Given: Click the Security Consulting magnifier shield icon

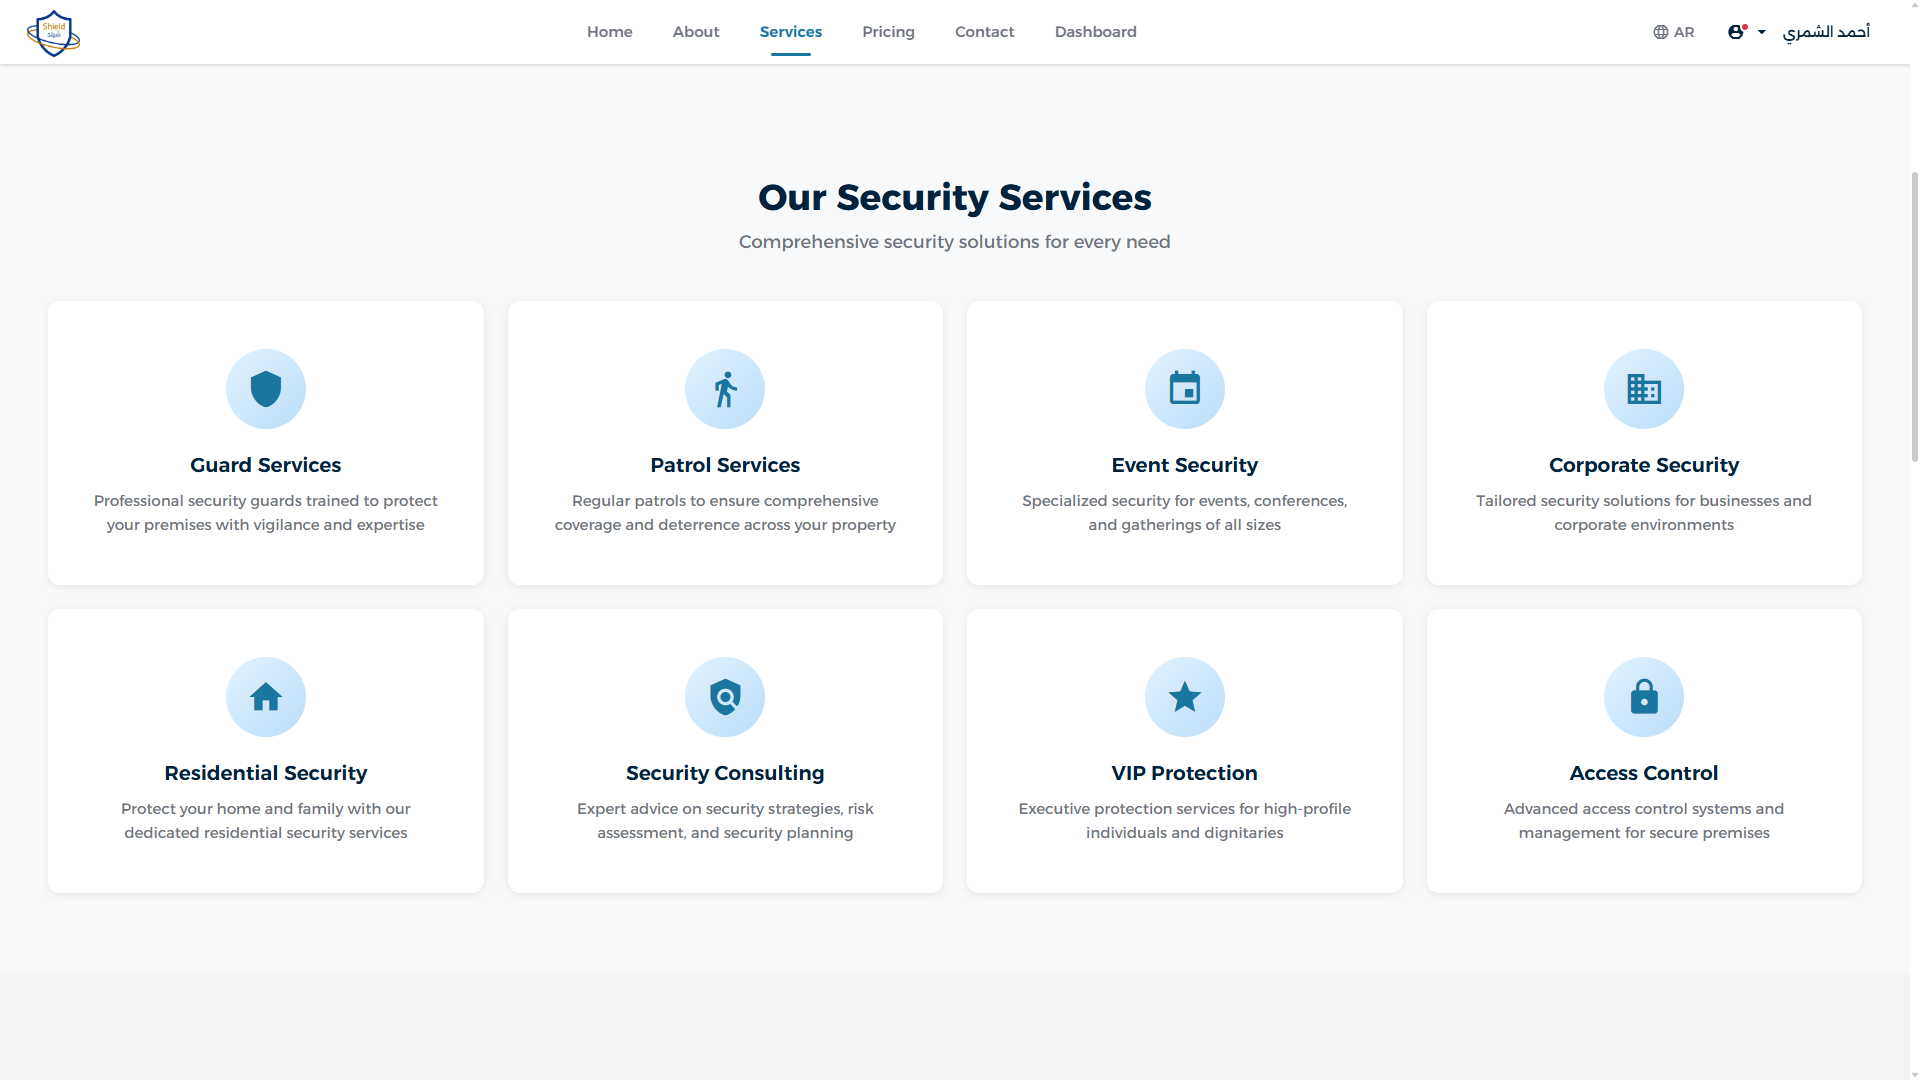Looking at the screenshot, I should [725, 697].
